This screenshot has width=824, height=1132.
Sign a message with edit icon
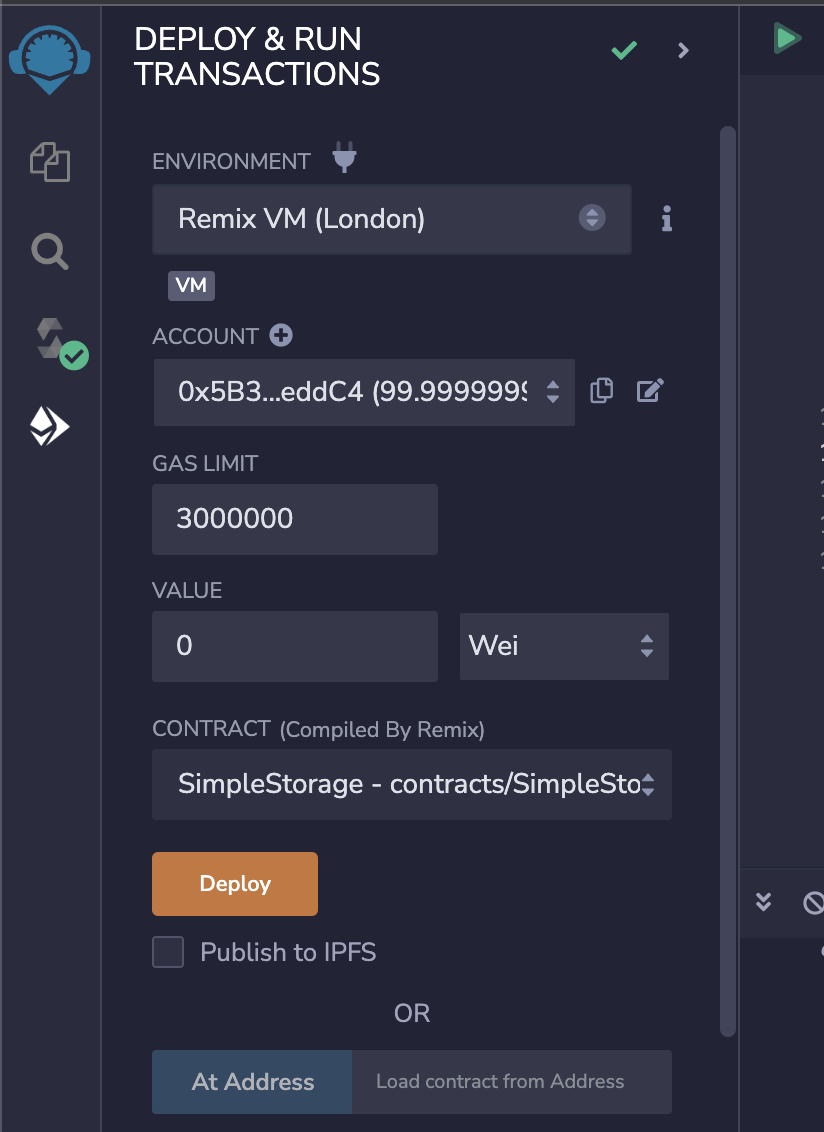click(x=650, y=391)
